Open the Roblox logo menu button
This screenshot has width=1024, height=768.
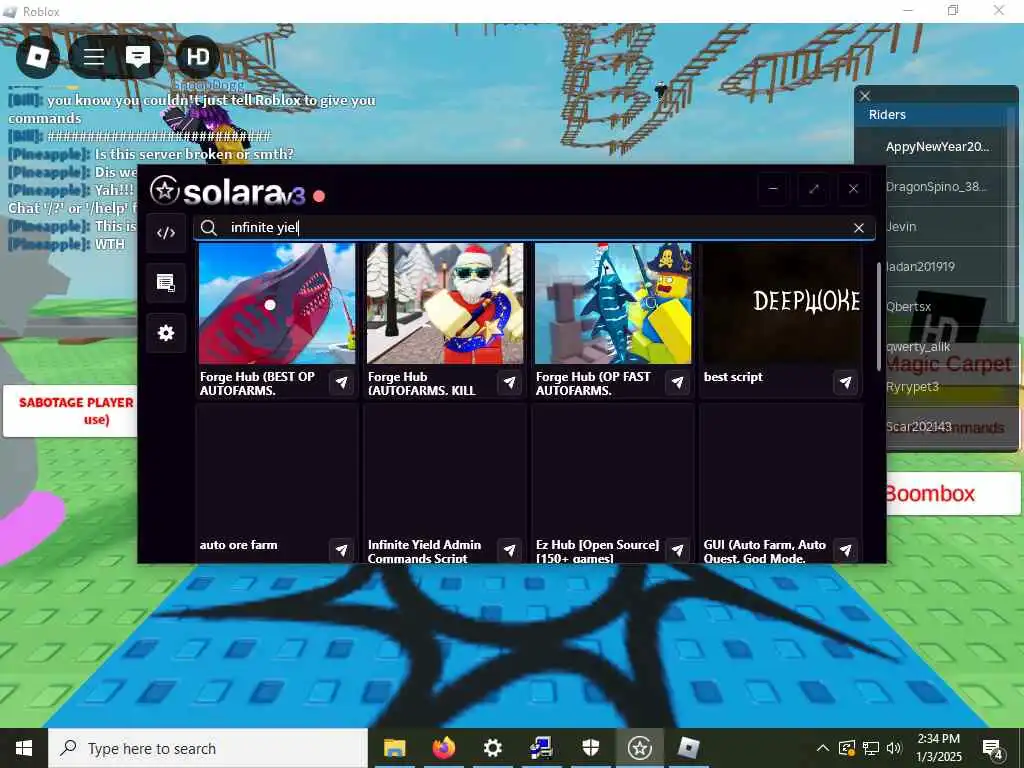click(37, 57)
